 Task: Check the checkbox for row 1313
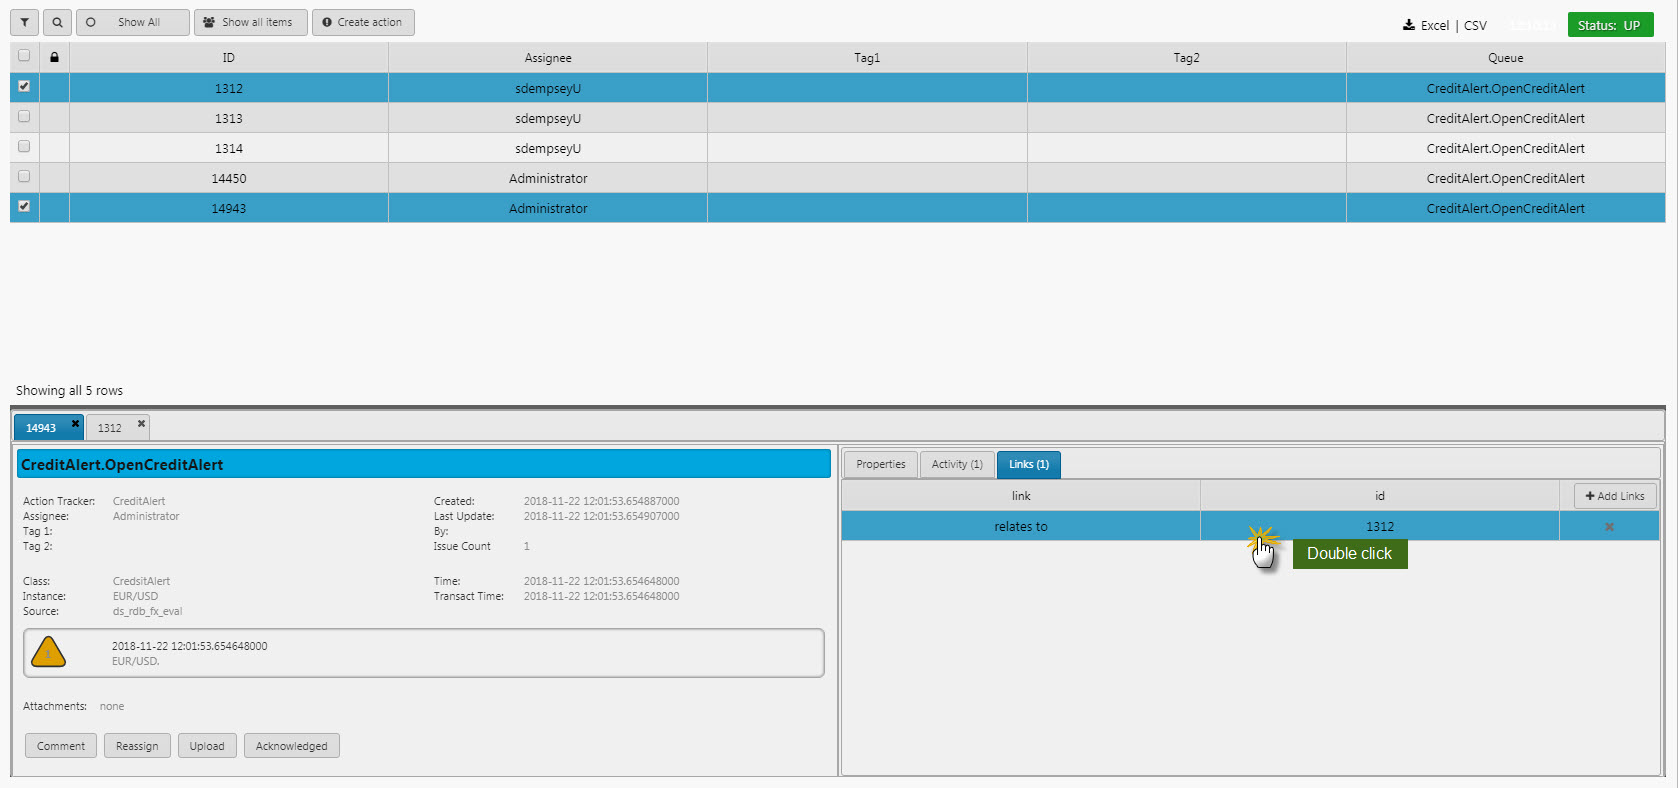24,116
